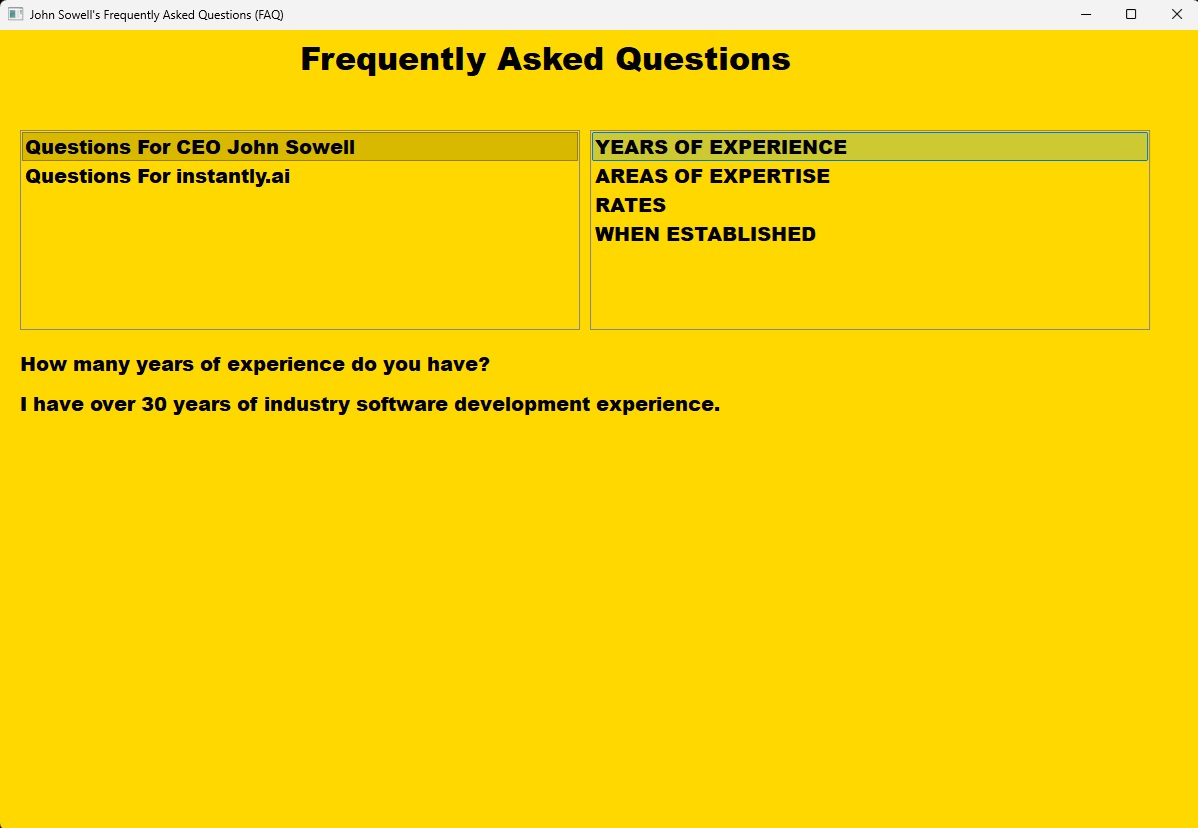Click the 'How many years of experience' question

(255, 365)
